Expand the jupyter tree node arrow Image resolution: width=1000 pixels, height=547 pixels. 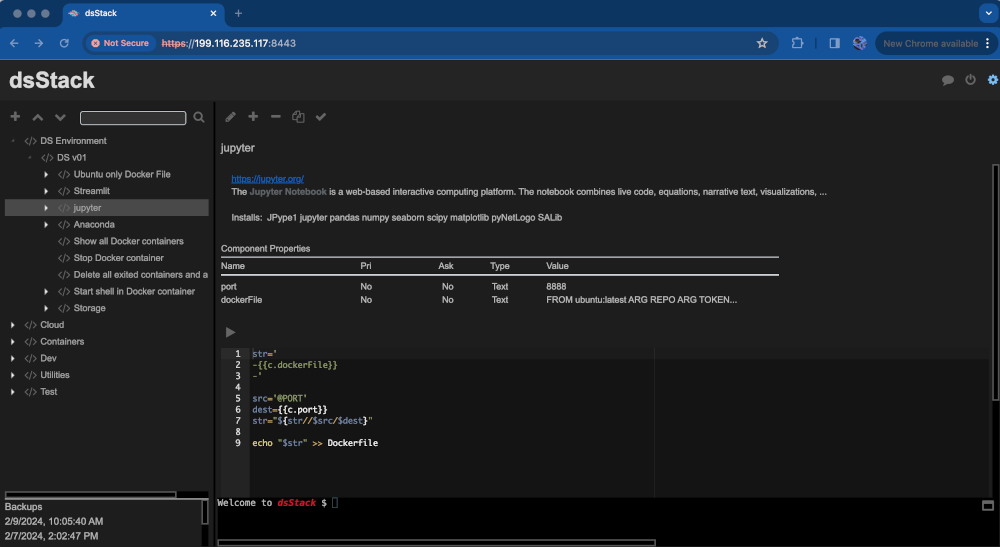click(x=46, y=208)
